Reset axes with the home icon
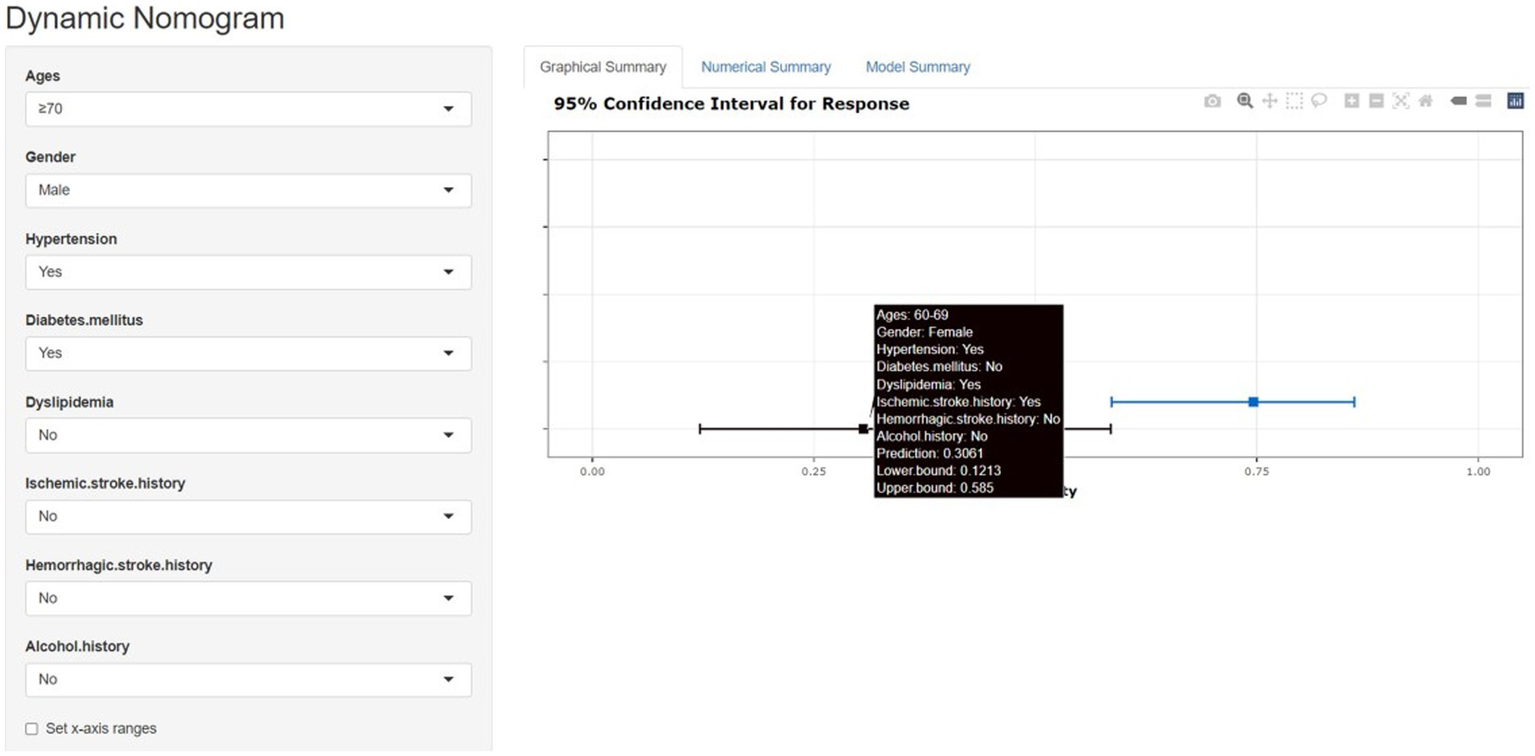The height and width of the screenshot is (756, 1535). click(x=1425, y=101)
